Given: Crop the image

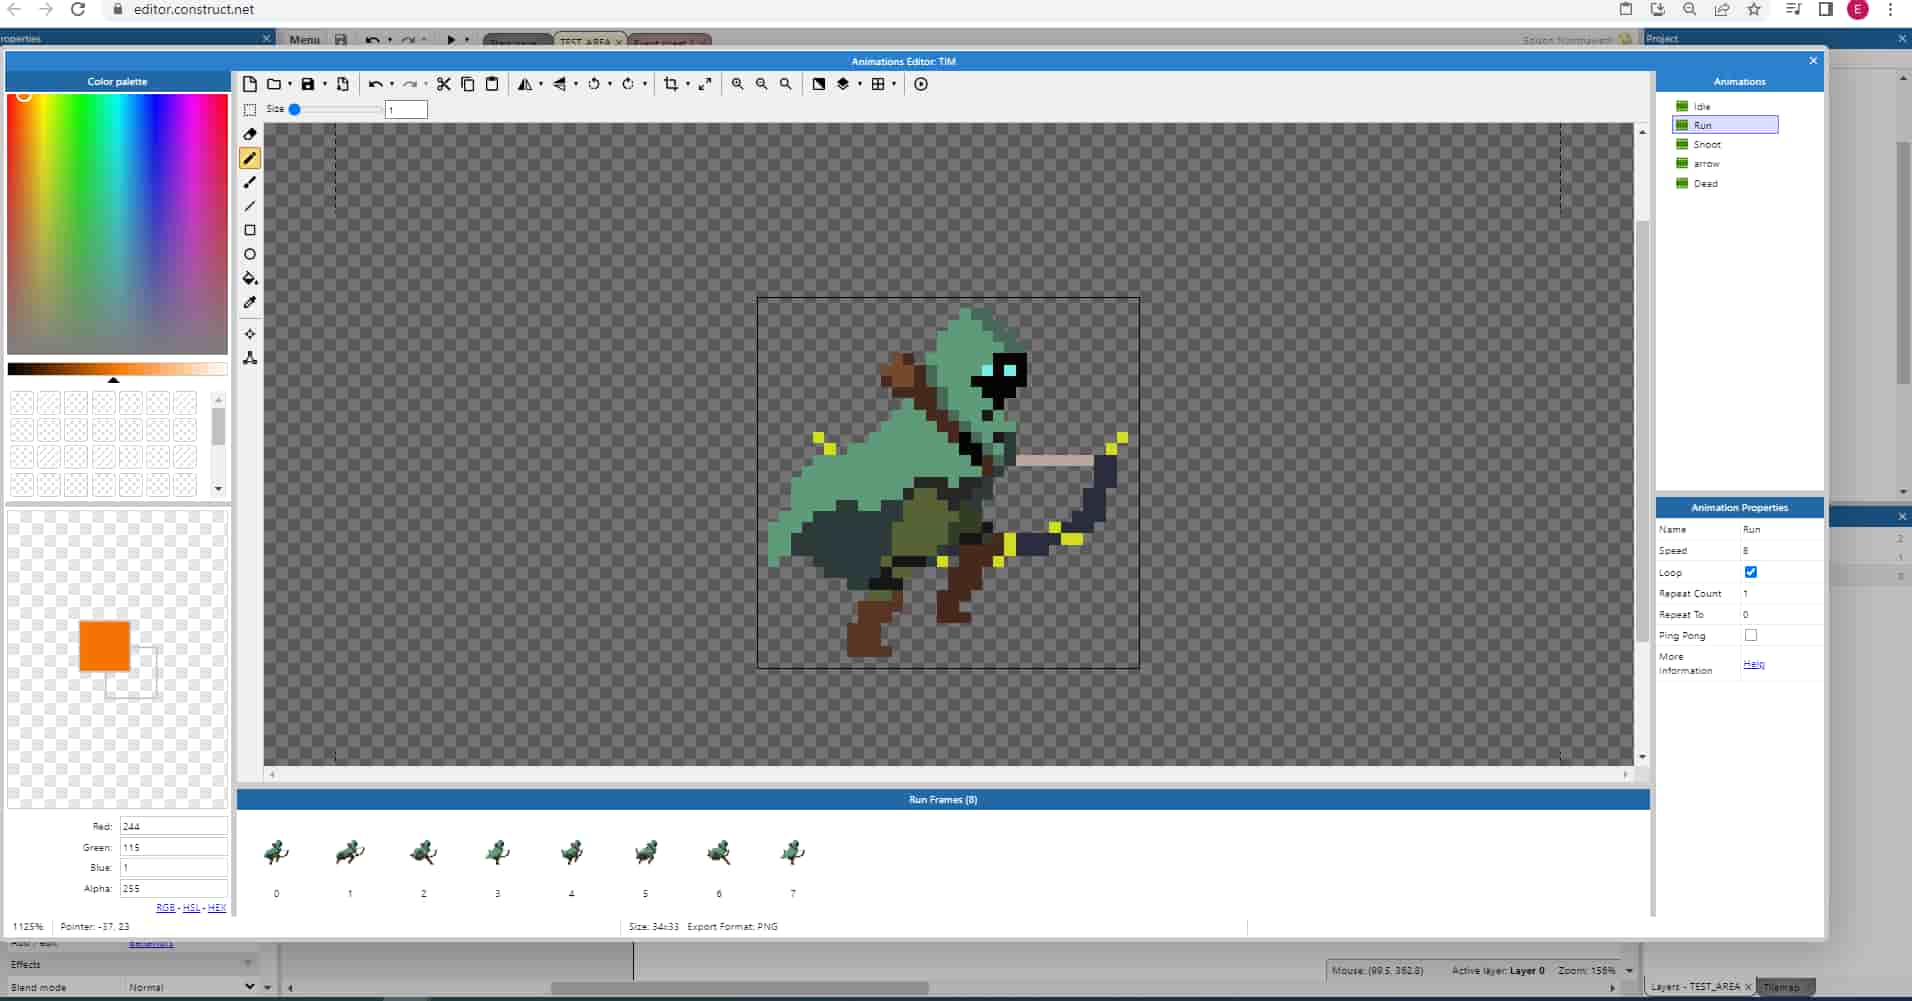Looking at the screenshot, I should pos(670,84).
